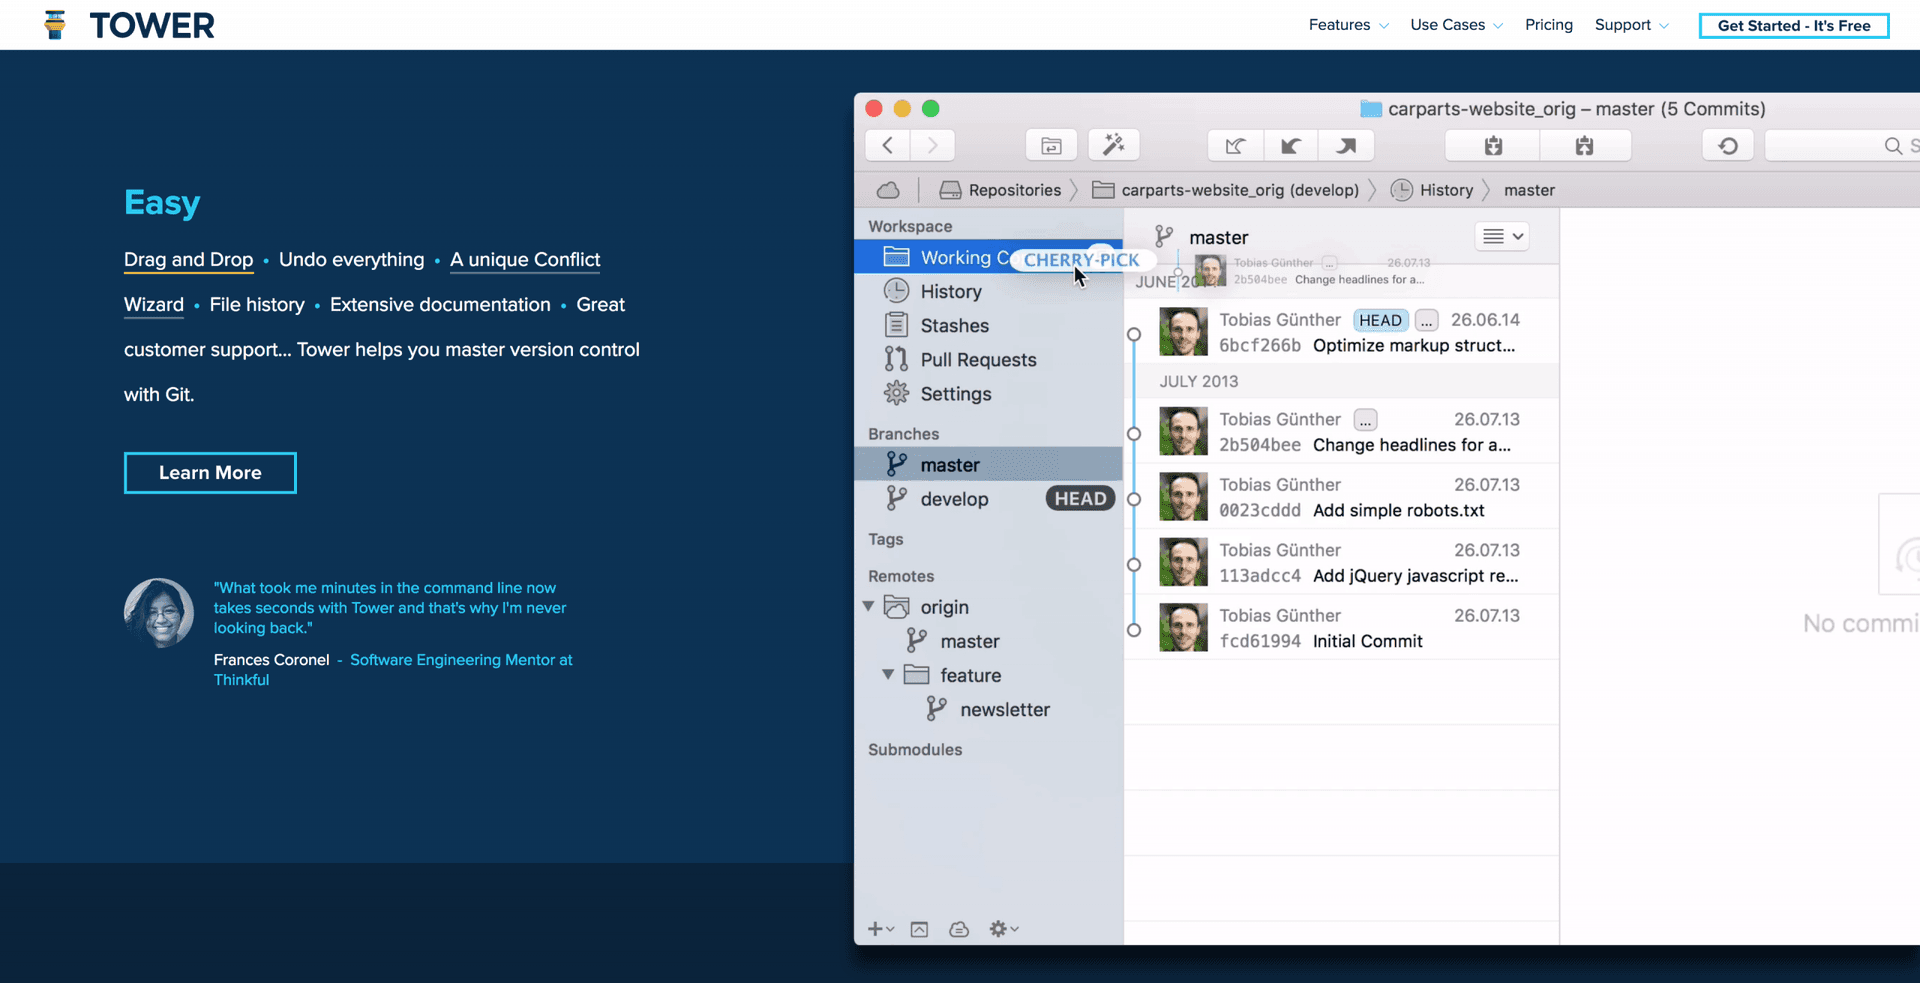Click the Apply Stash toolbar icon
1920x983 pixels.
coord(1584,146)
